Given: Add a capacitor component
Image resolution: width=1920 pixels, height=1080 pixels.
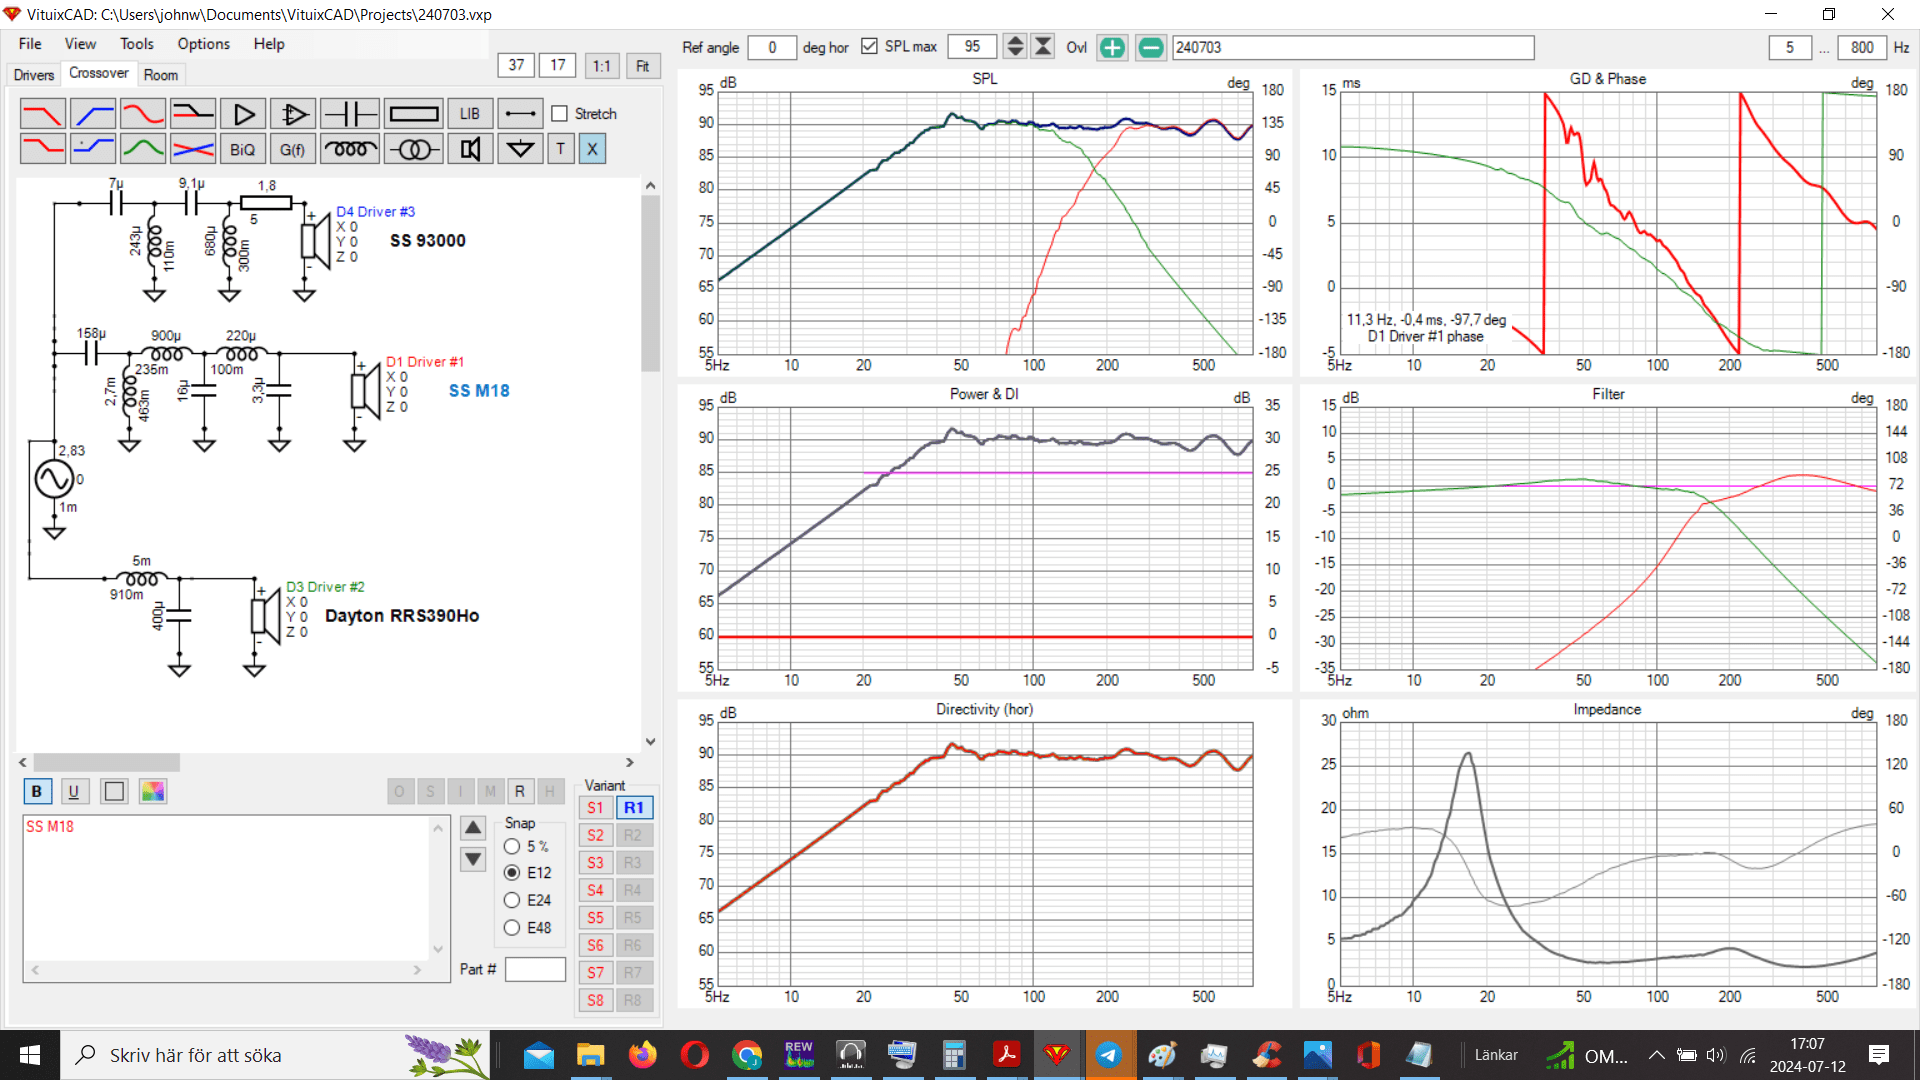Looking at the screenshot, I should (x=350, y=114).
